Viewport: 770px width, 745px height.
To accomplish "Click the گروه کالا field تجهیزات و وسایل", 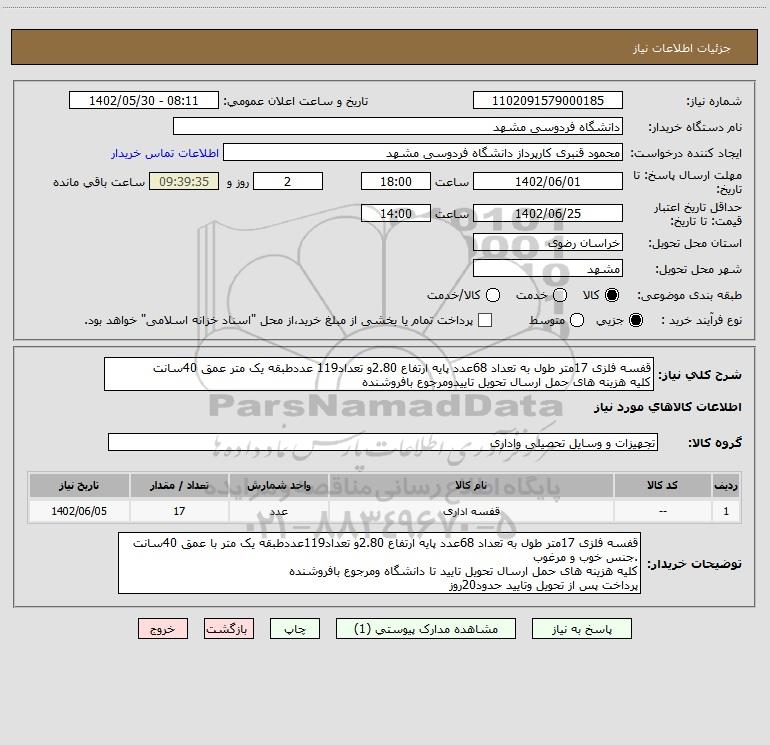I will 383,442.
